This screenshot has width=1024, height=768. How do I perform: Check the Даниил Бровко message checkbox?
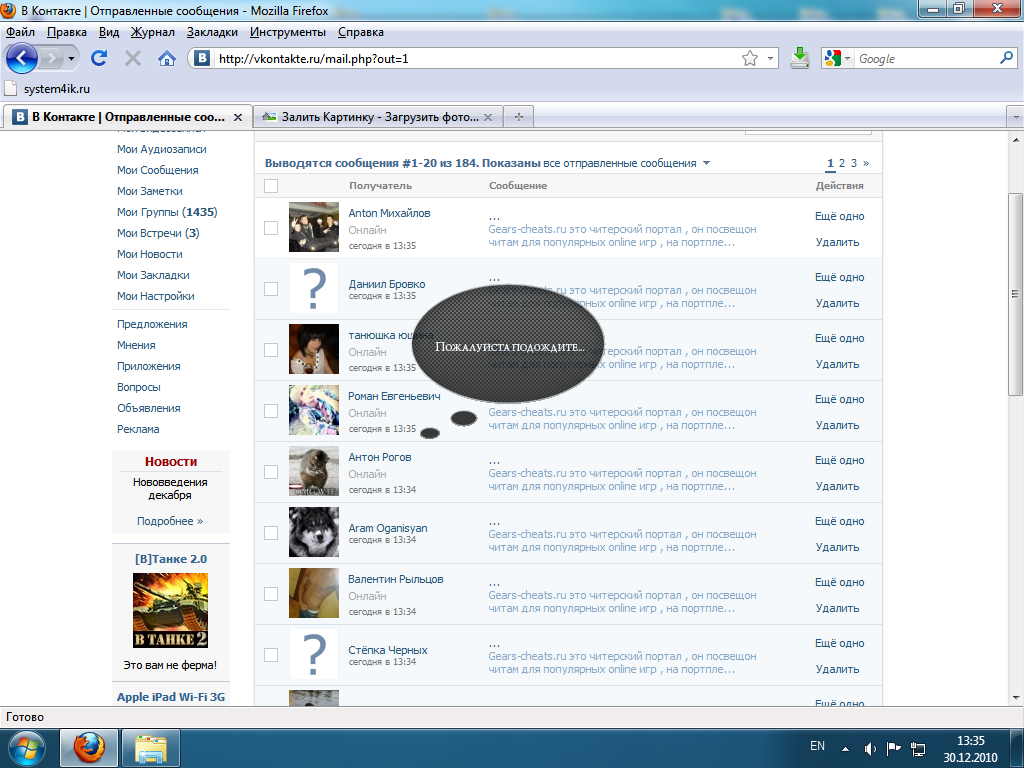click(x=271, y=289)
